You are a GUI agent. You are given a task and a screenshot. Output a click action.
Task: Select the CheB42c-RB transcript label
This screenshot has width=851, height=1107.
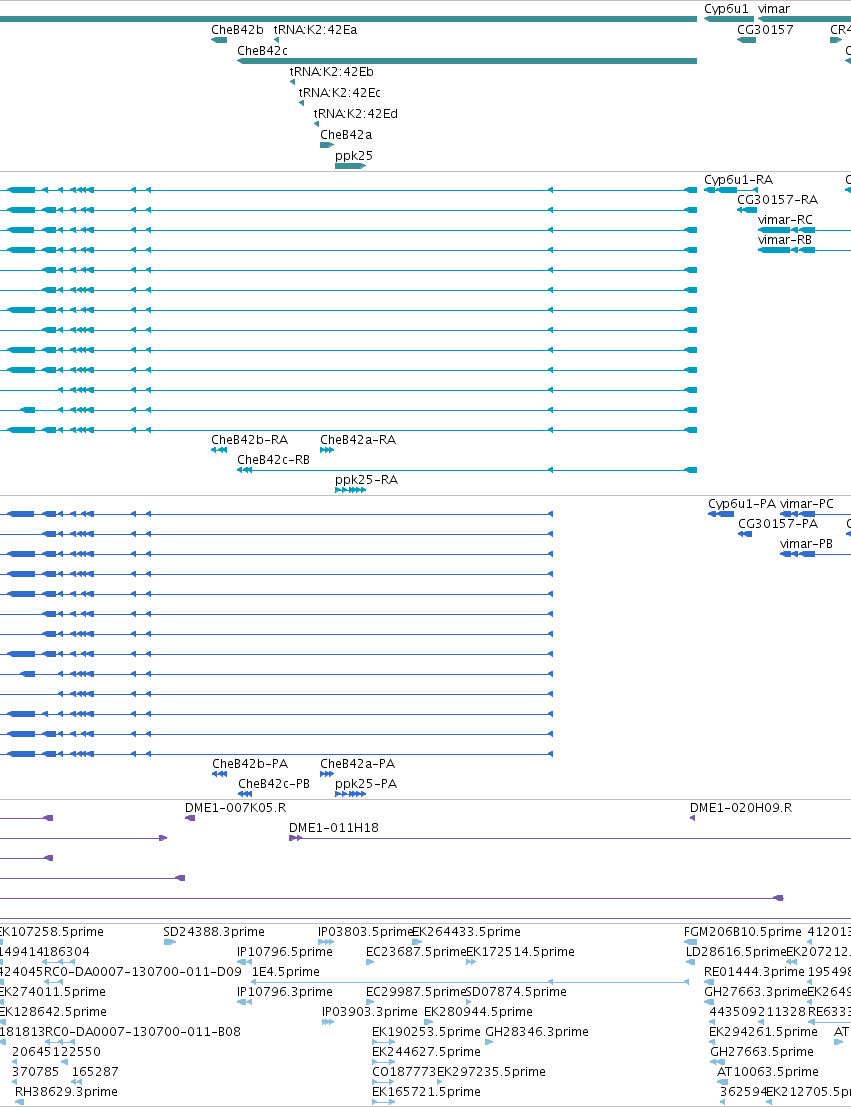click(273, 460)
